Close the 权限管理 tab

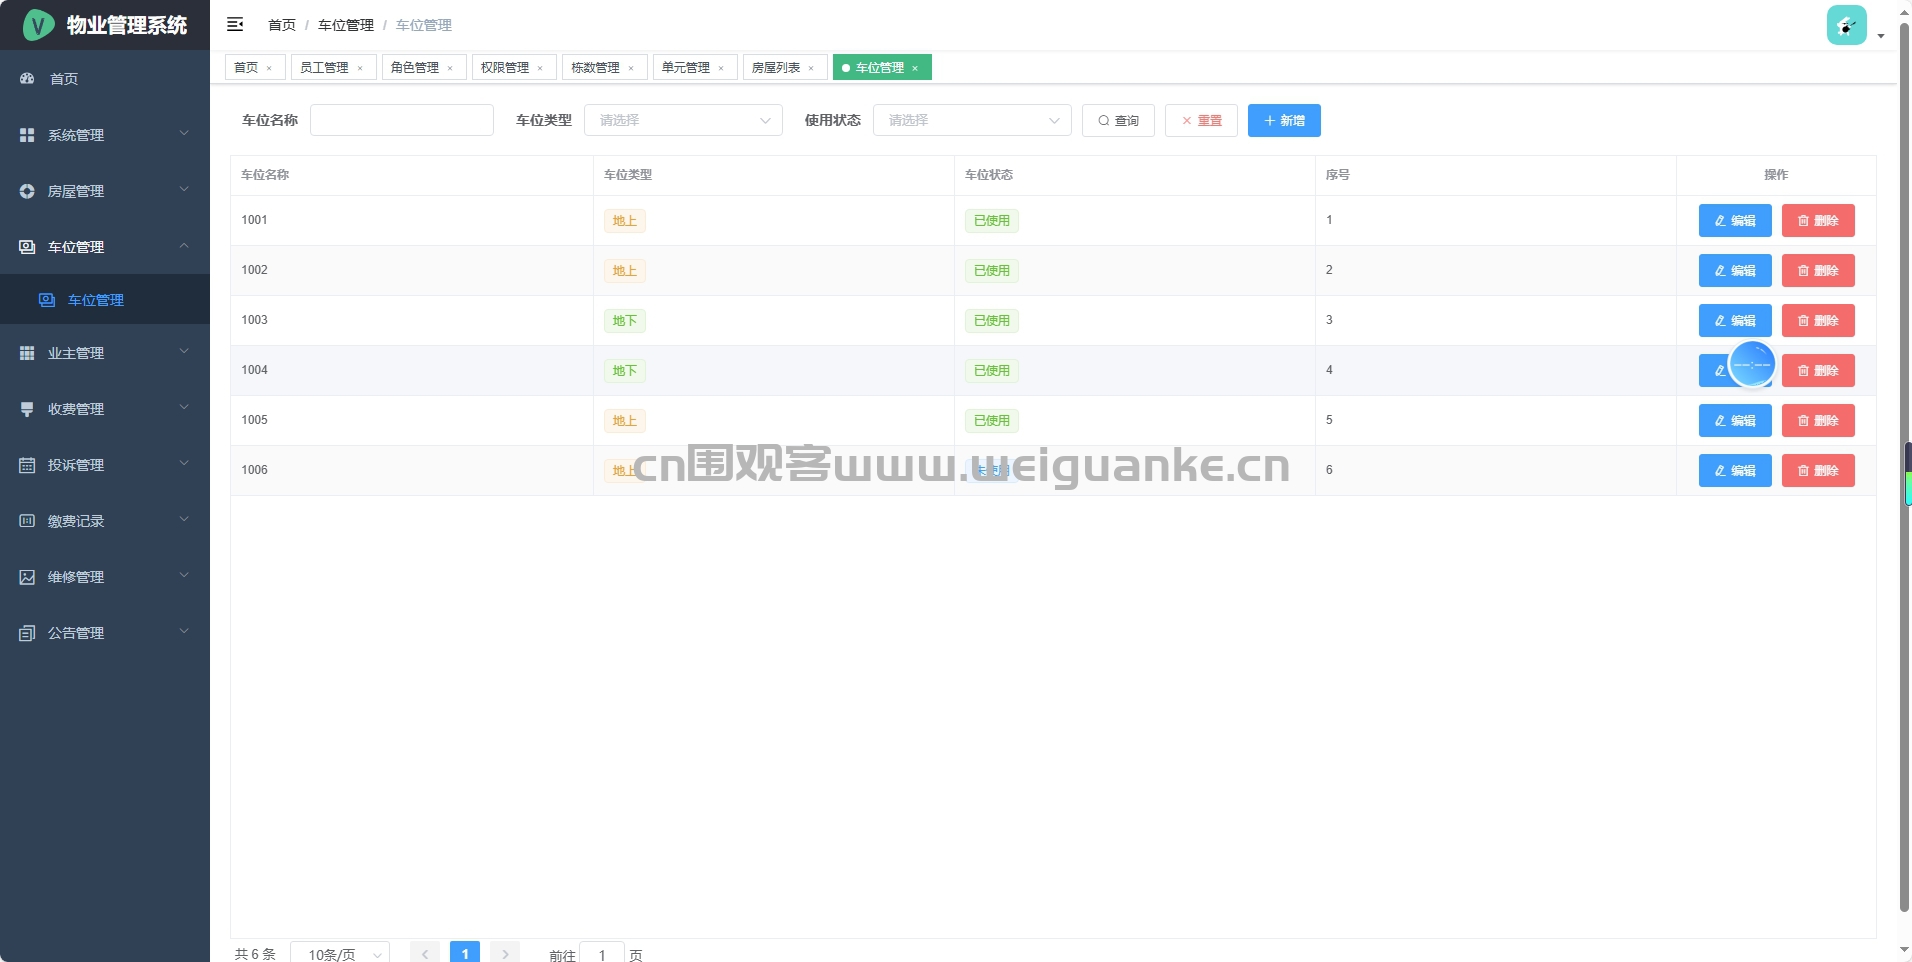pos(540,68)
